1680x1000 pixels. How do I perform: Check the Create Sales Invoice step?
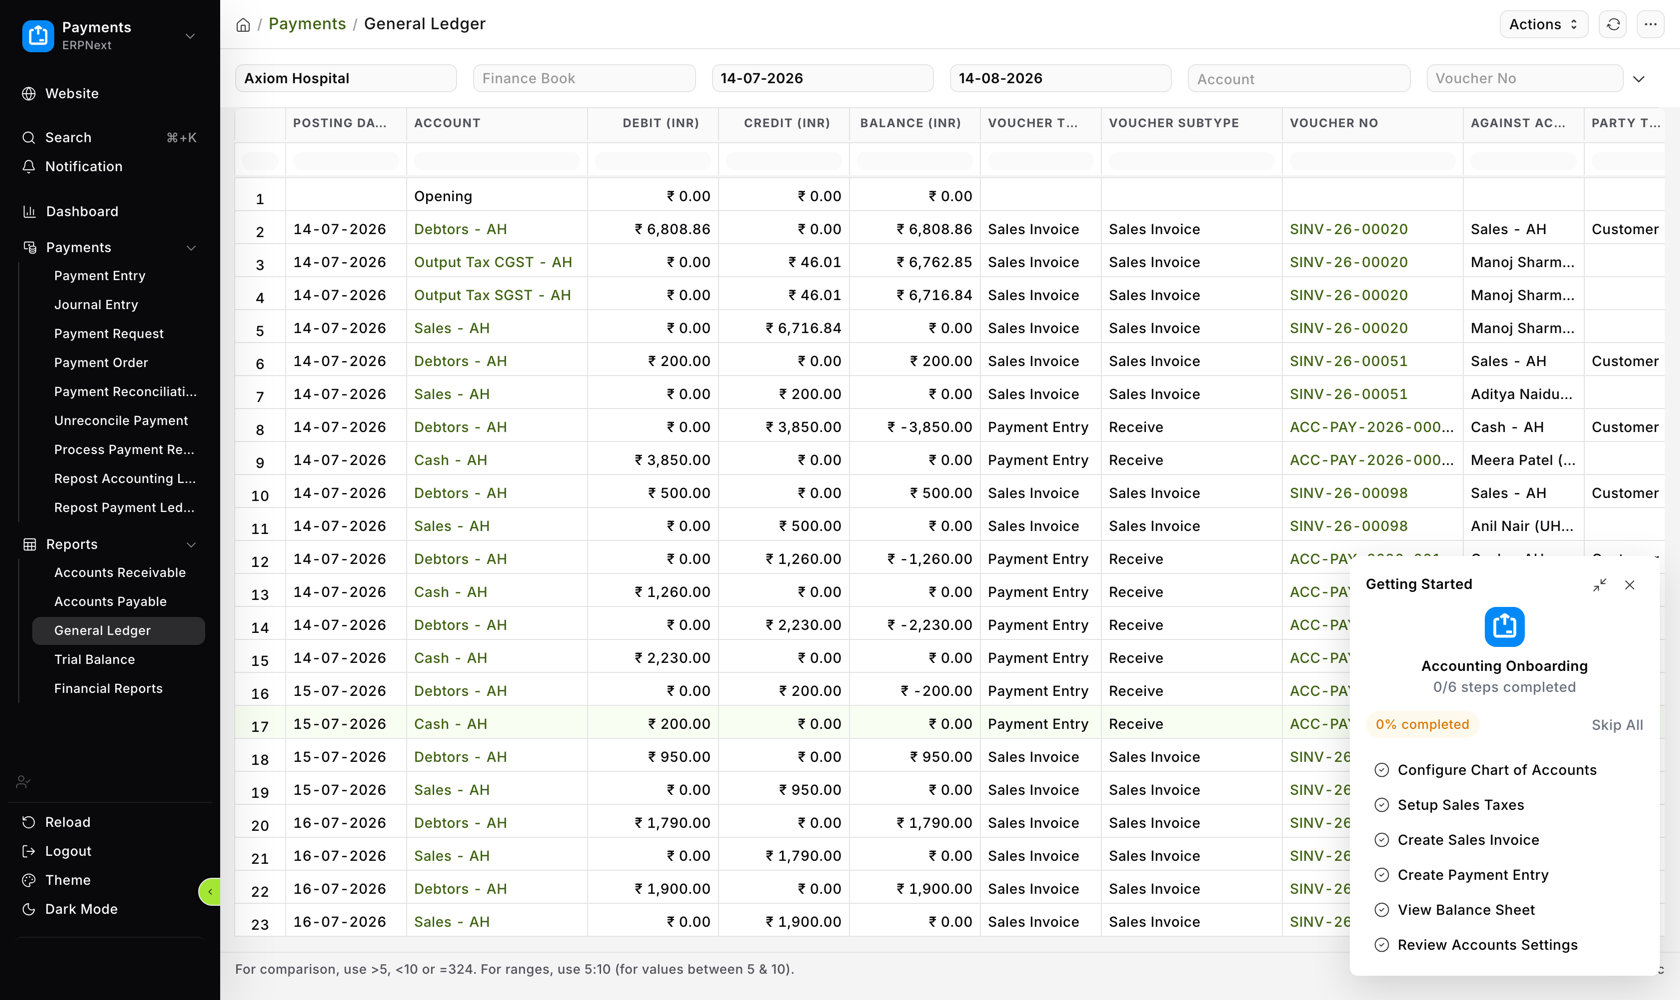click(1382, 840)
